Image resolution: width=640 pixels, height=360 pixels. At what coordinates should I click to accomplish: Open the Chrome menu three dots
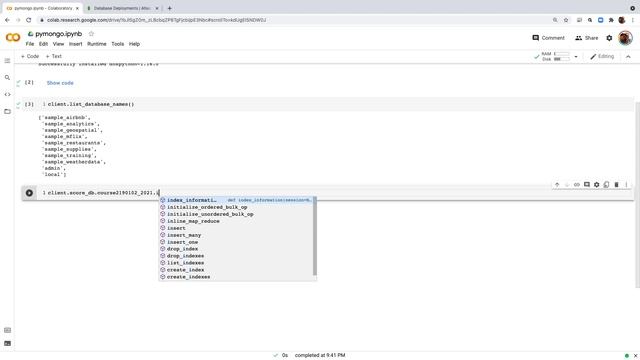click(x=633, y=20)
